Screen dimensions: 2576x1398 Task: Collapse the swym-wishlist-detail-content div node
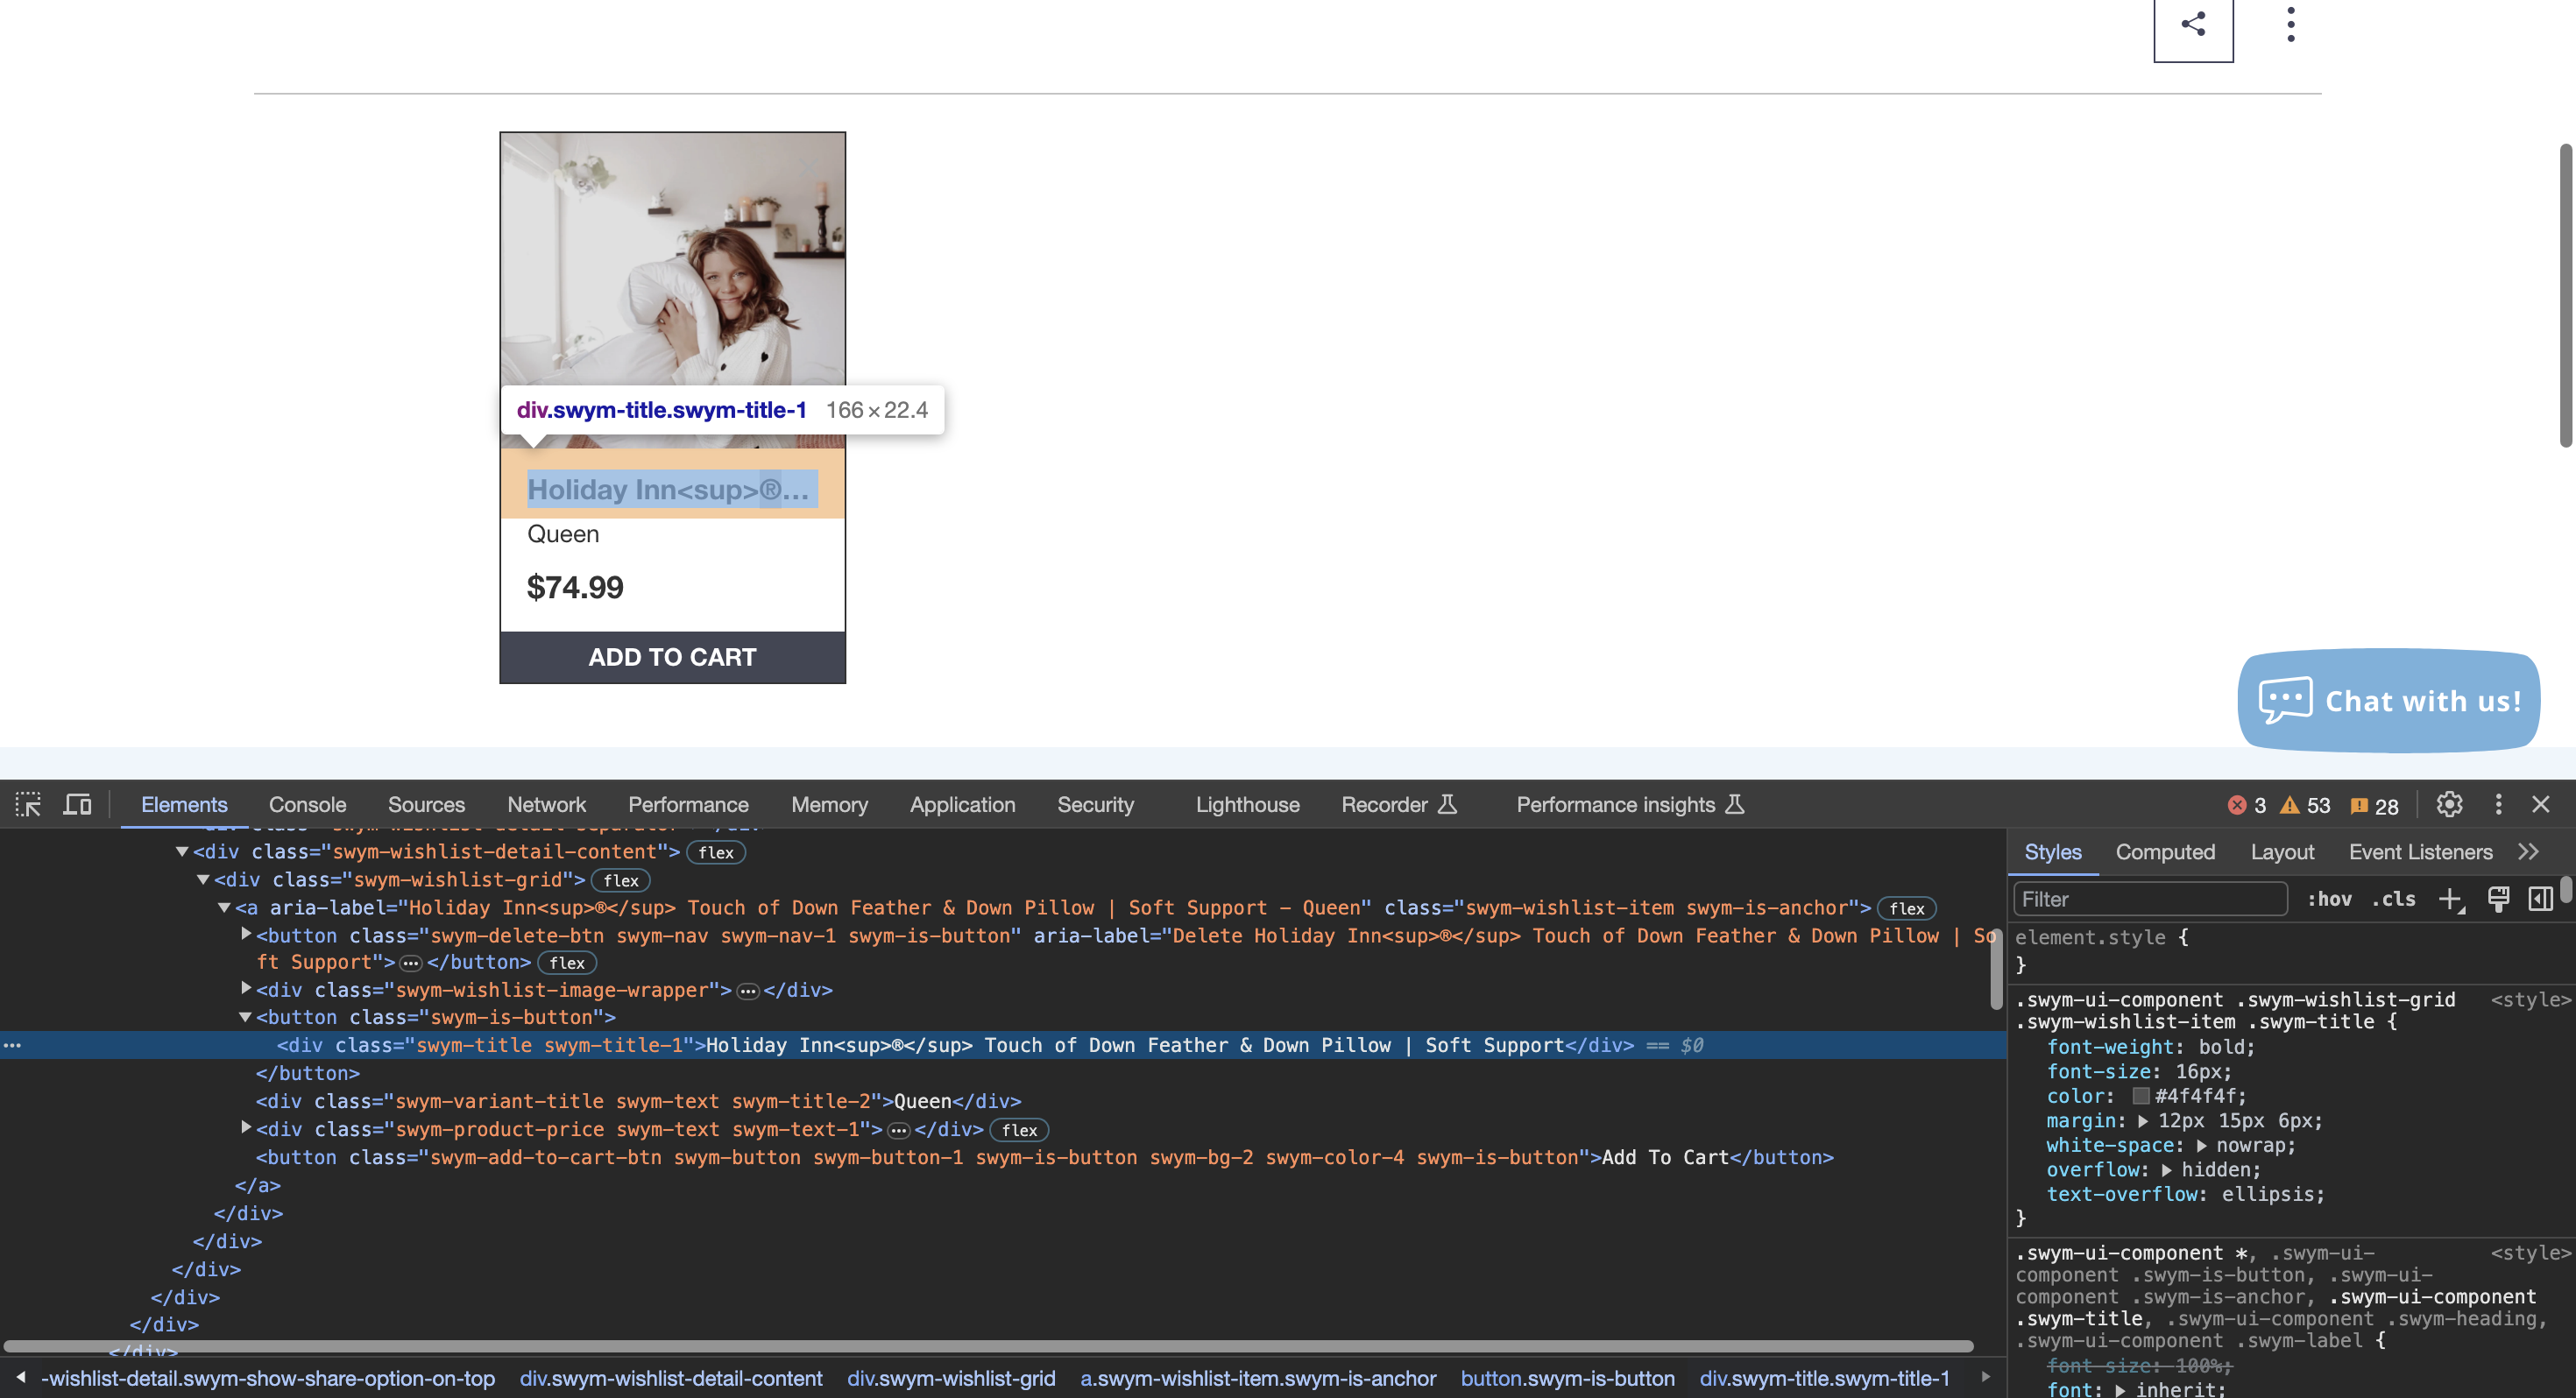point(182,852)
